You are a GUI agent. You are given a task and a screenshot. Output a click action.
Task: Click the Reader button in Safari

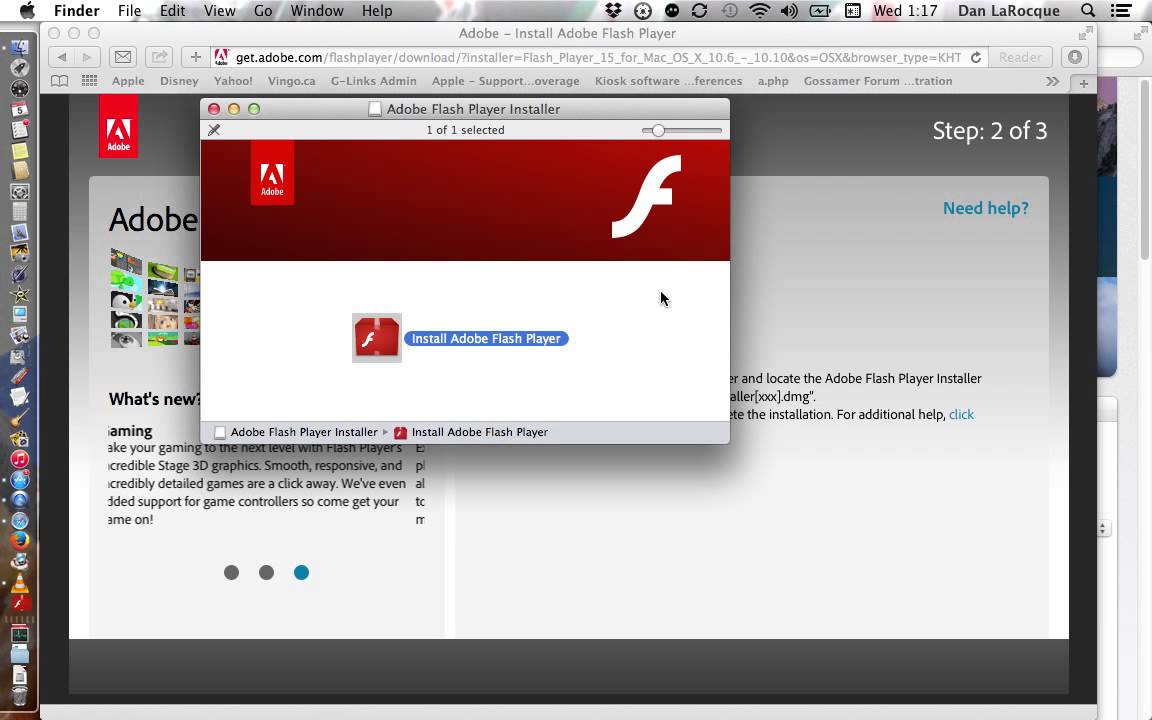(x=1020, y=57)
